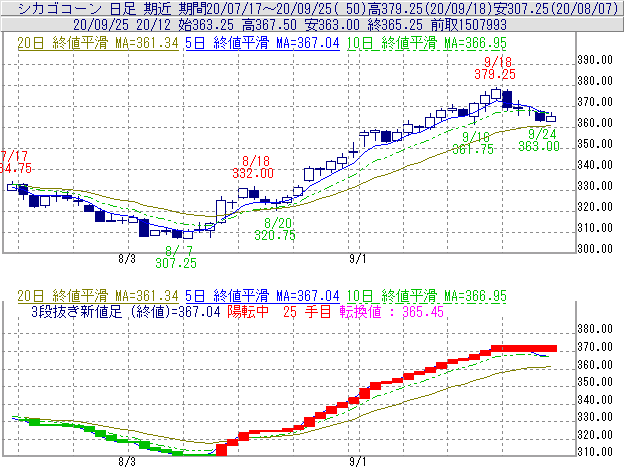
Task: Click the 9/1 date label under 新値足 chart
Action: [x=358, y=462]
